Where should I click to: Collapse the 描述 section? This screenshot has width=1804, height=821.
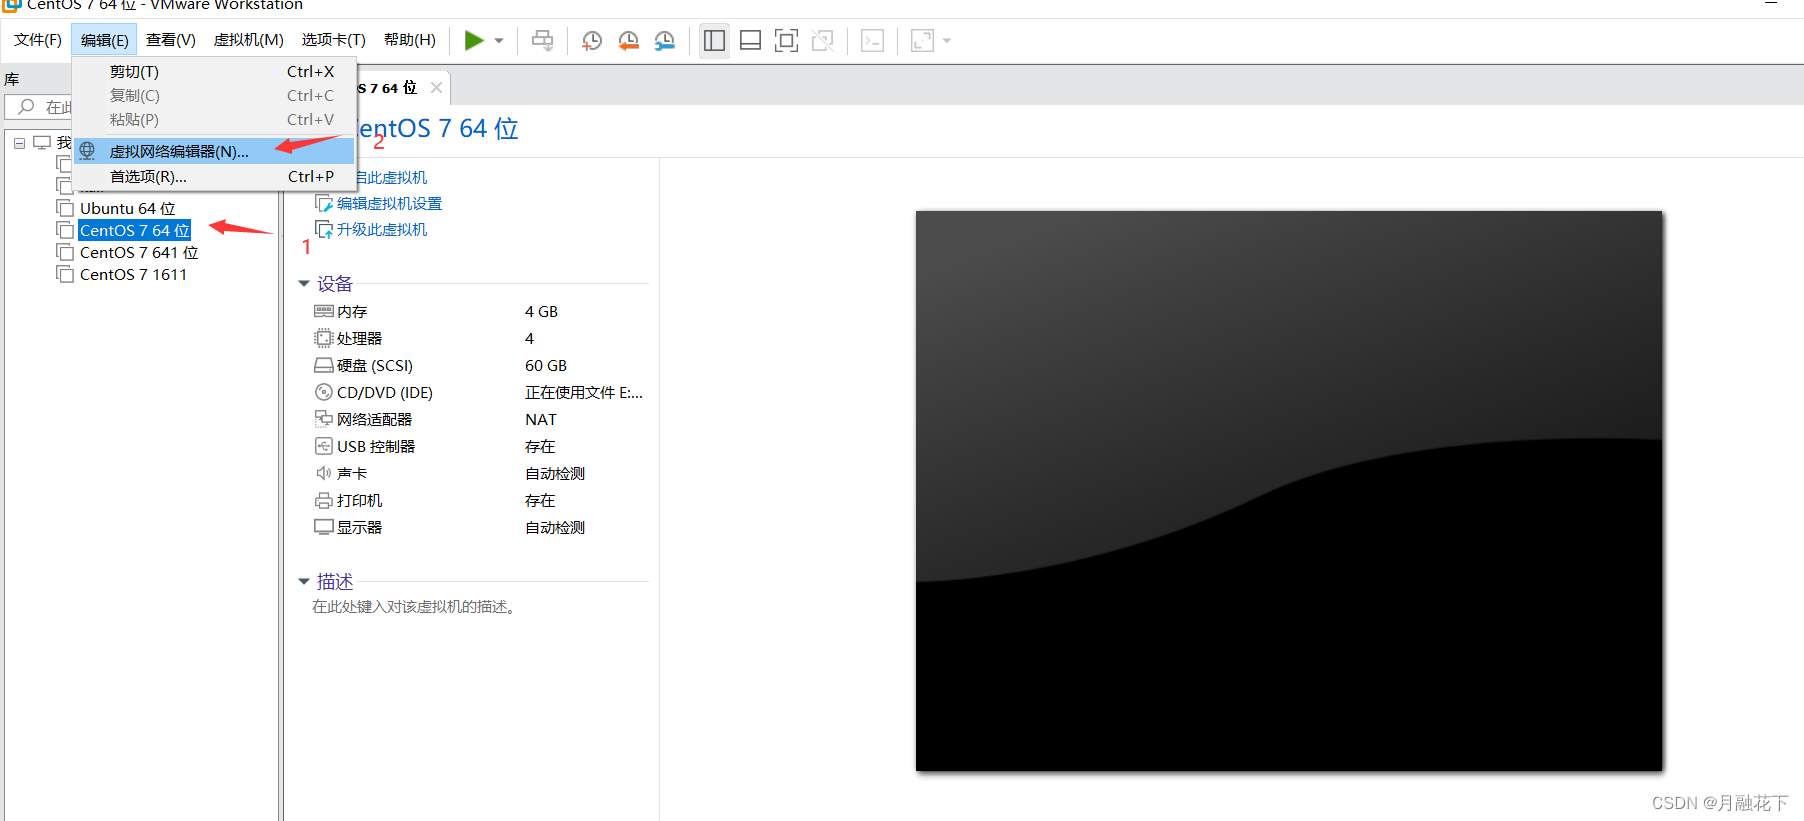click(x=304, y=582)
